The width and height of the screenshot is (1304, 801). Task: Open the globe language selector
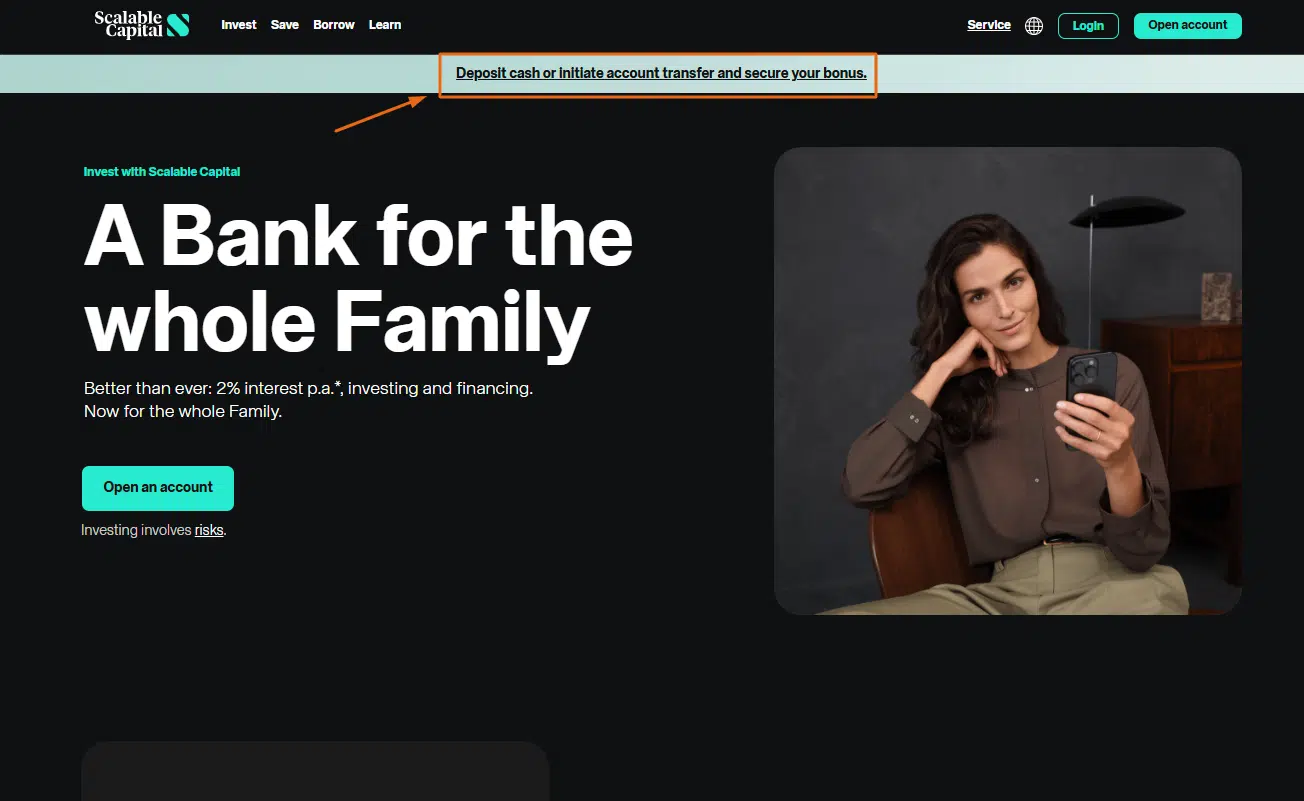pyautogui.click(x=1034, y=26)
